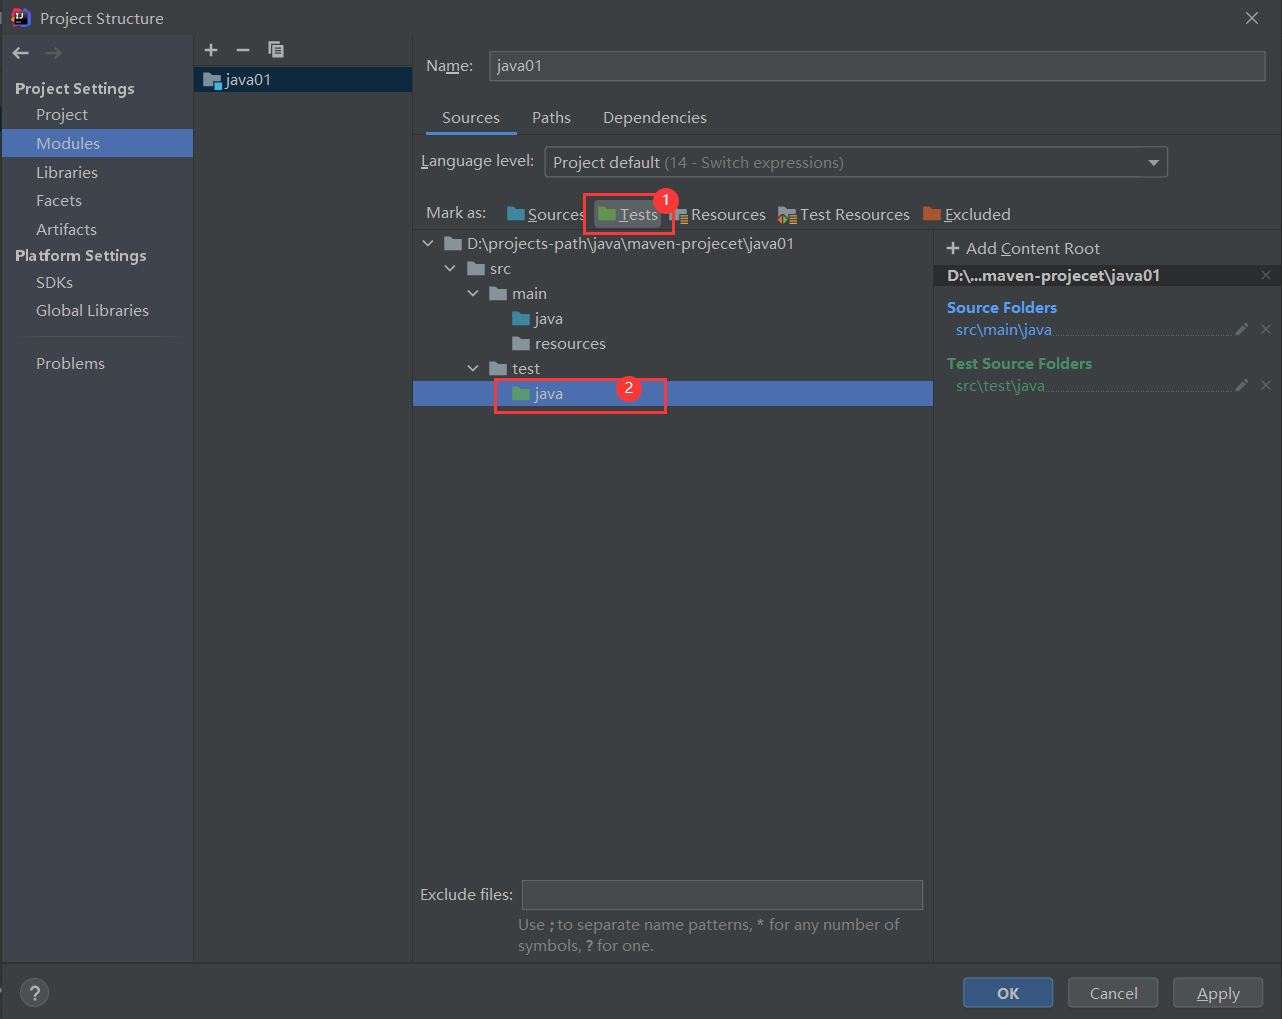Image resolution: width=1282 pixels, height=1019 pixels.
Task: Mark folder as Tests
Action: point(628,214)
